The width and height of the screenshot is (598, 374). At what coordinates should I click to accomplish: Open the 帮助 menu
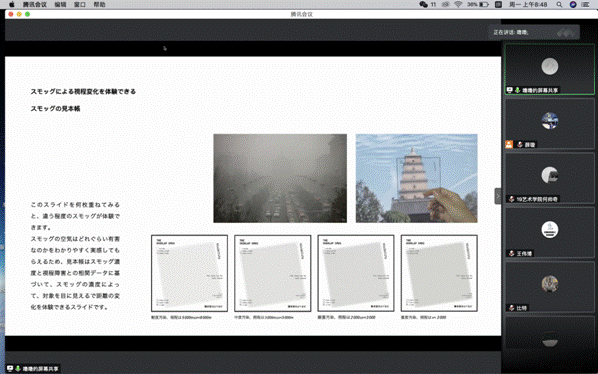point(99,5)
